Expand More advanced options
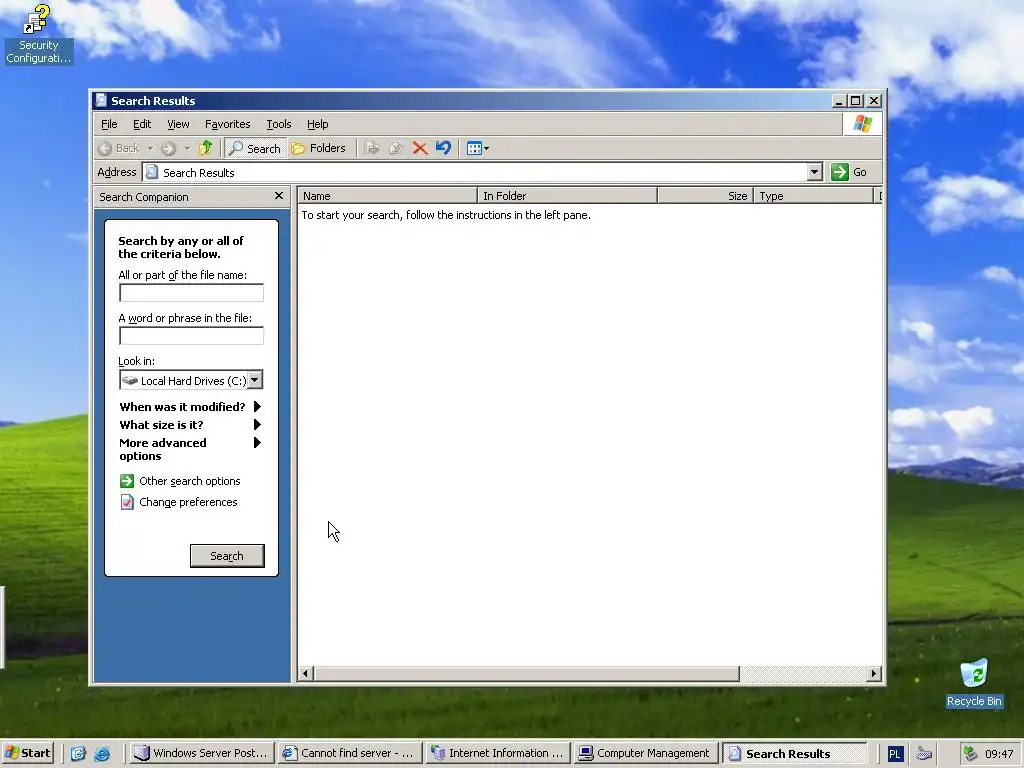Viewport: 1024px width, 768px height. [x=190, y=449]
